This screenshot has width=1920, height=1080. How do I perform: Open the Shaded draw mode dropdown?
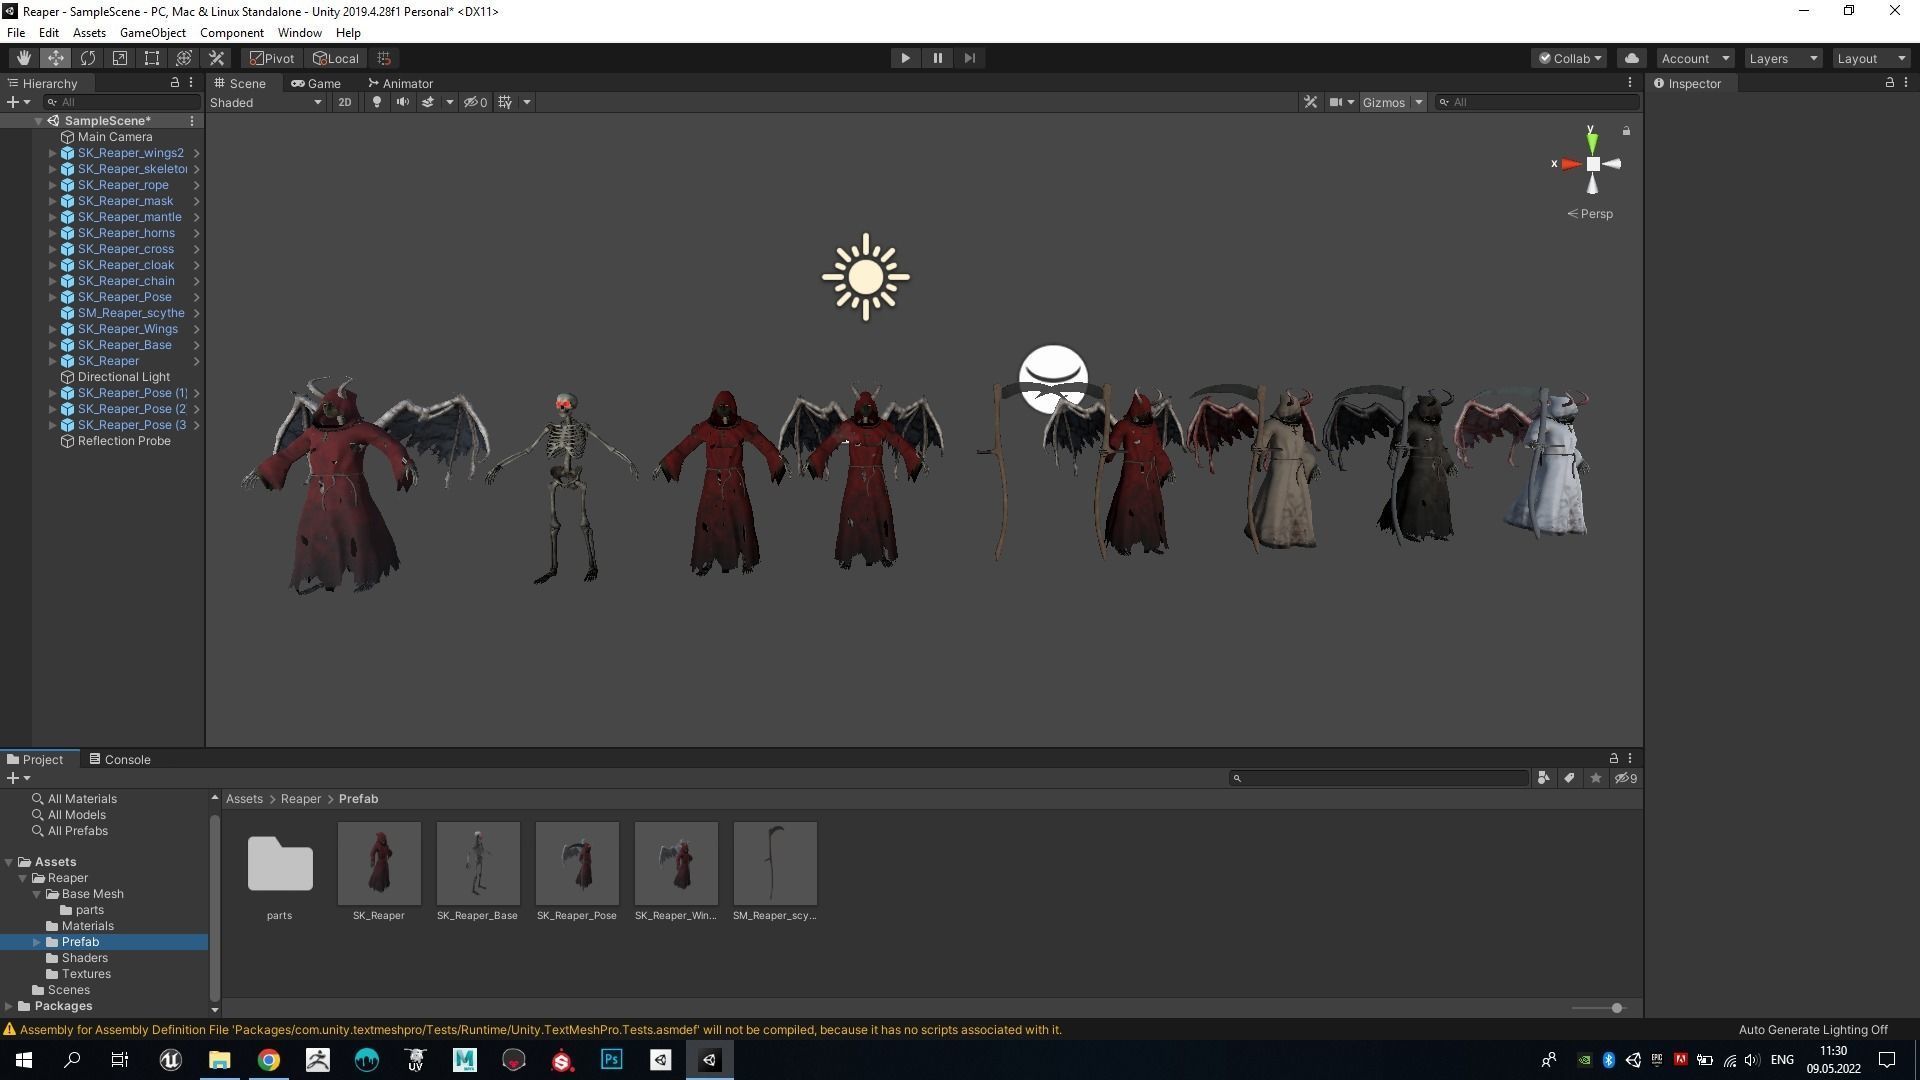(266, 102)
